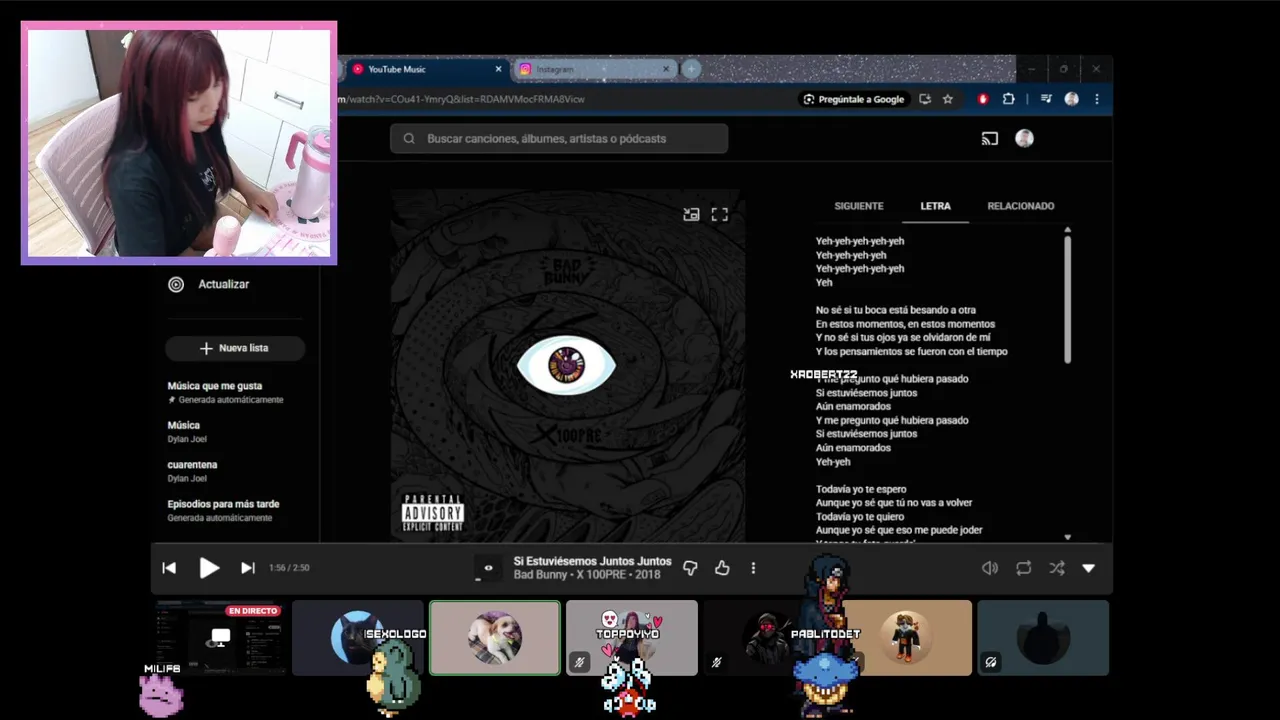Click the Parental Advisory label on cover
This screenshot has width=1280, height=720.
(433, 512)
